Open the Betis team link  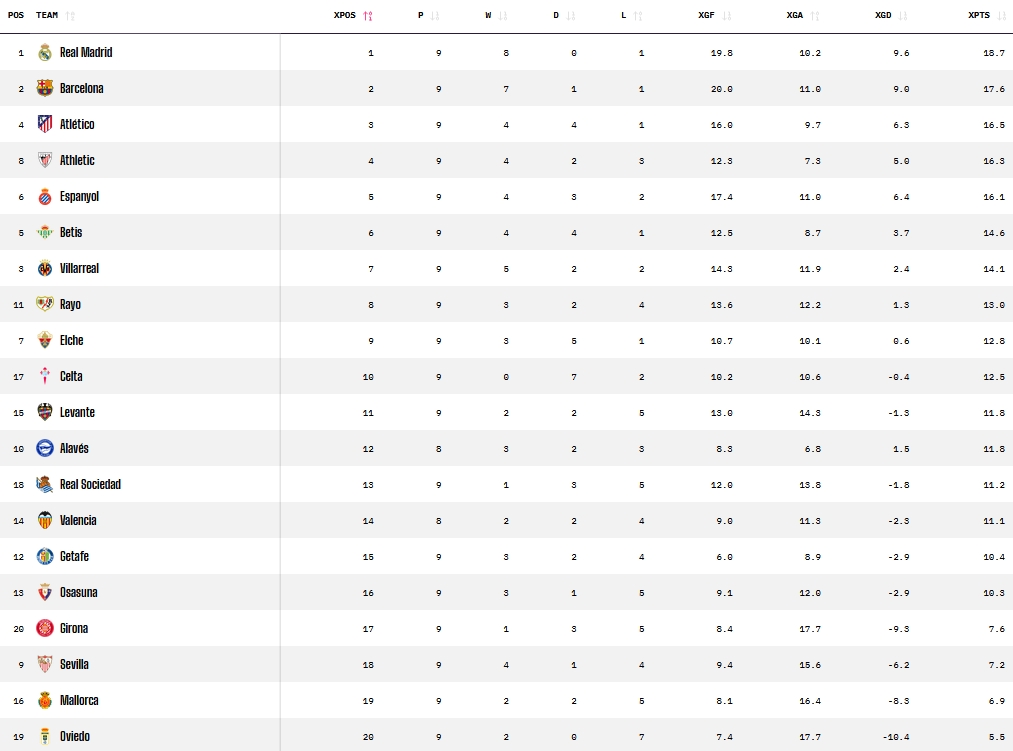[71, 233]
